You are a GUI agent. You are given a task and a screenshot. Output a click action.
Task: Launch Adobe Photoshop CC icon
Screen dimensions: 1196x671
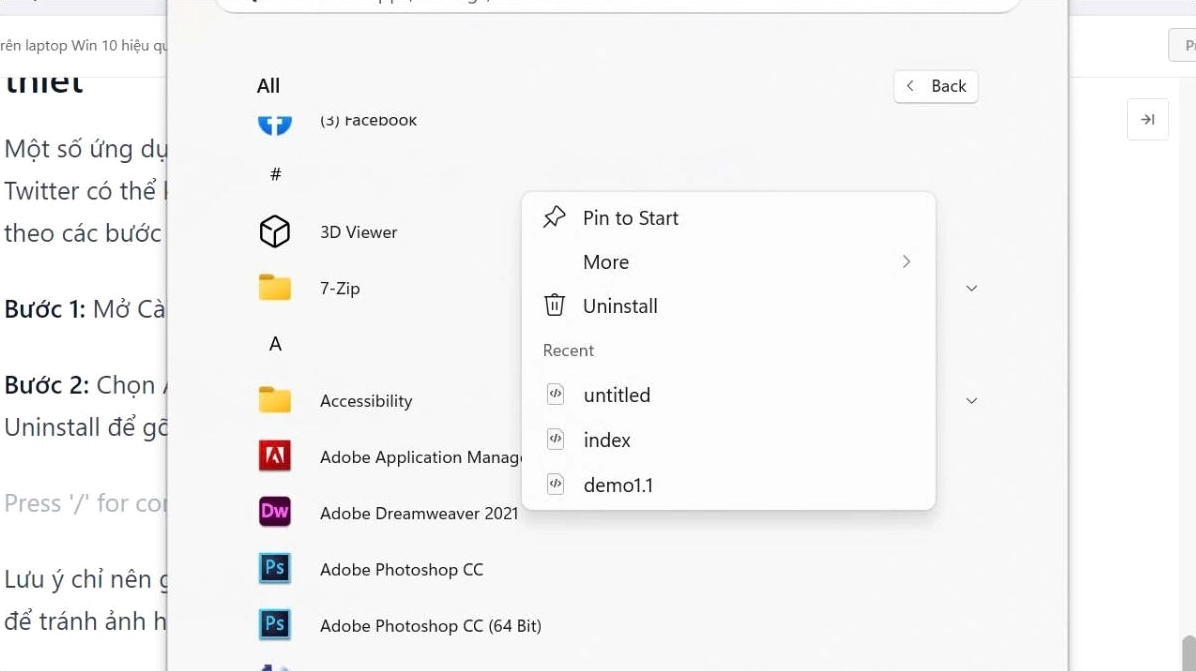pyautogui.click(x=274, y=569)
